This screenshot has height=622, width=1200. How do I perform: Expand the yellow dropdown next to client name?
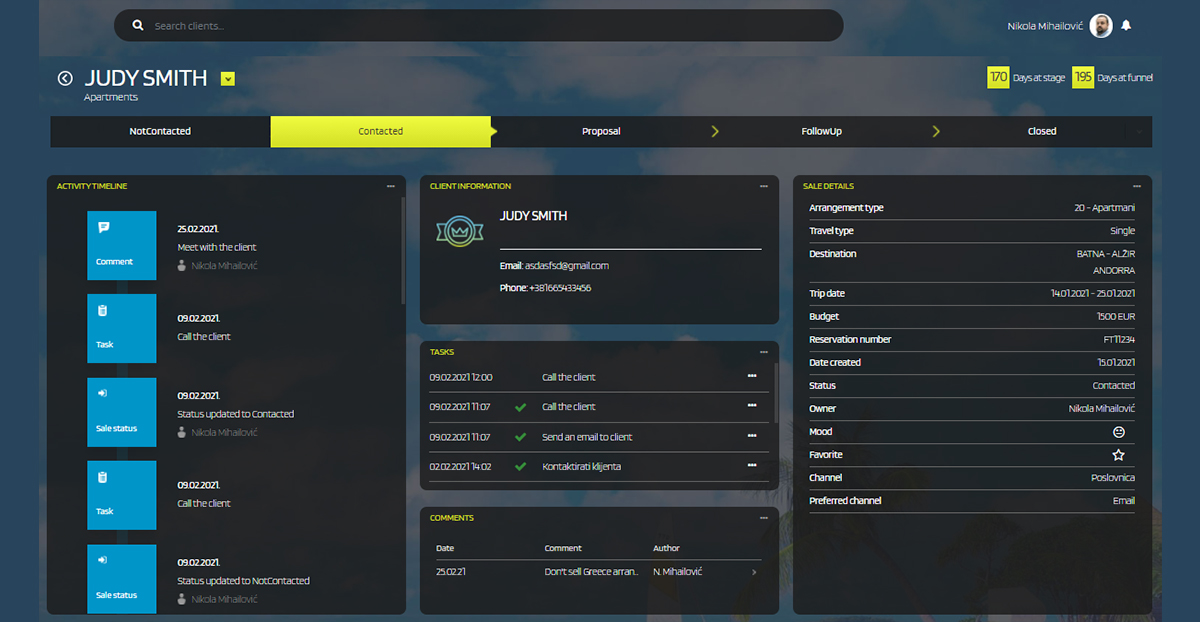228,79
